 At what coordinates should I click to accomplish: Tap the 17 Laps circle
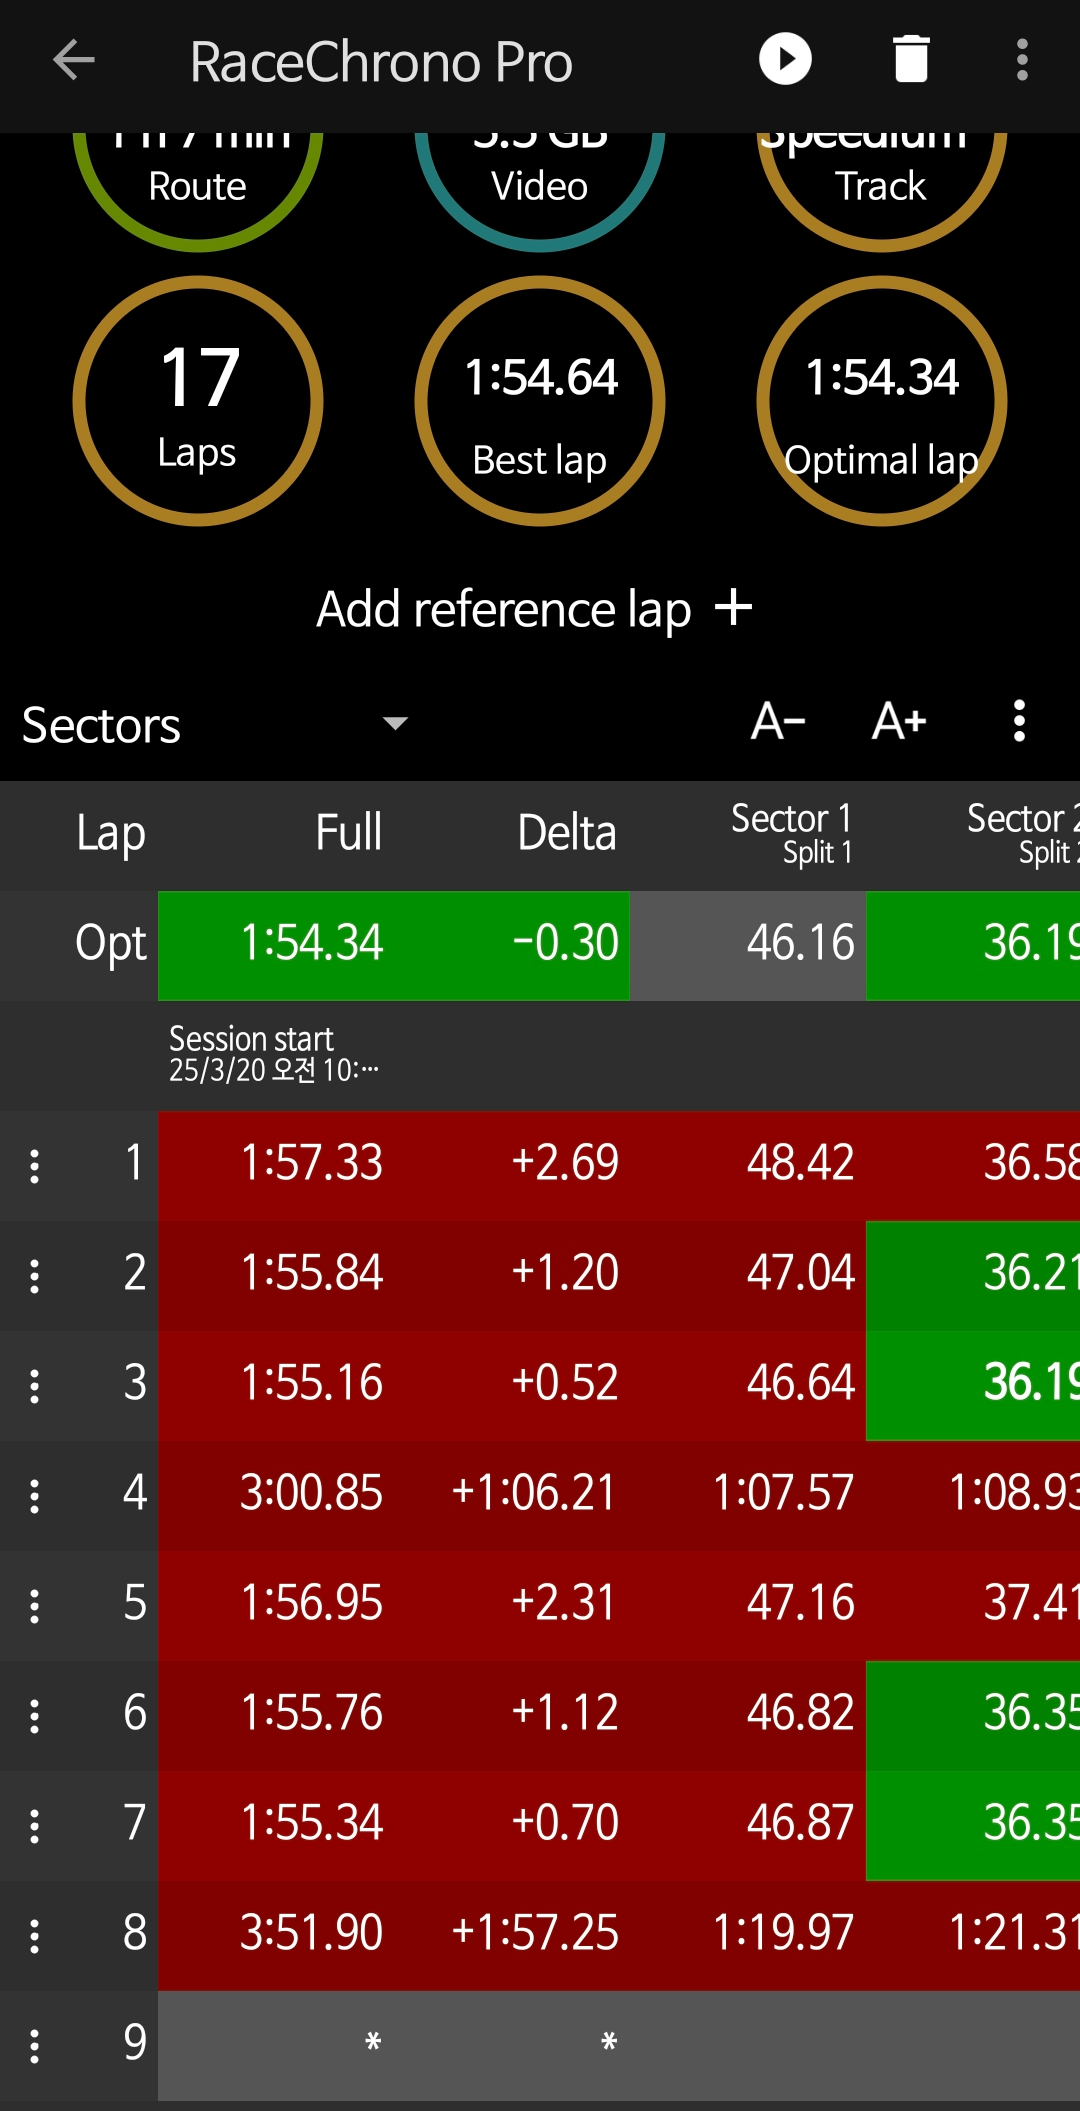click(x=198, y=401)
